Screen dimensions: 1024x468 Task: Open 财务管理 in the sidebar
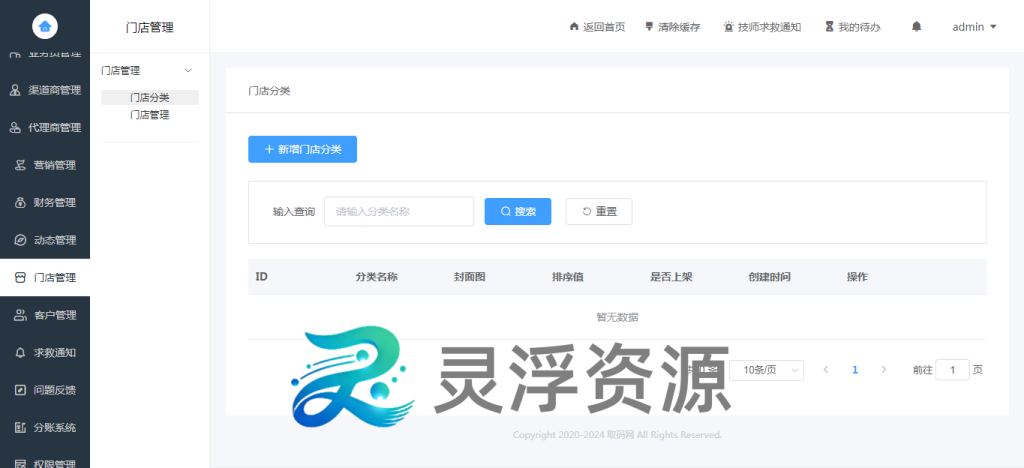click(x=45, y=203)
